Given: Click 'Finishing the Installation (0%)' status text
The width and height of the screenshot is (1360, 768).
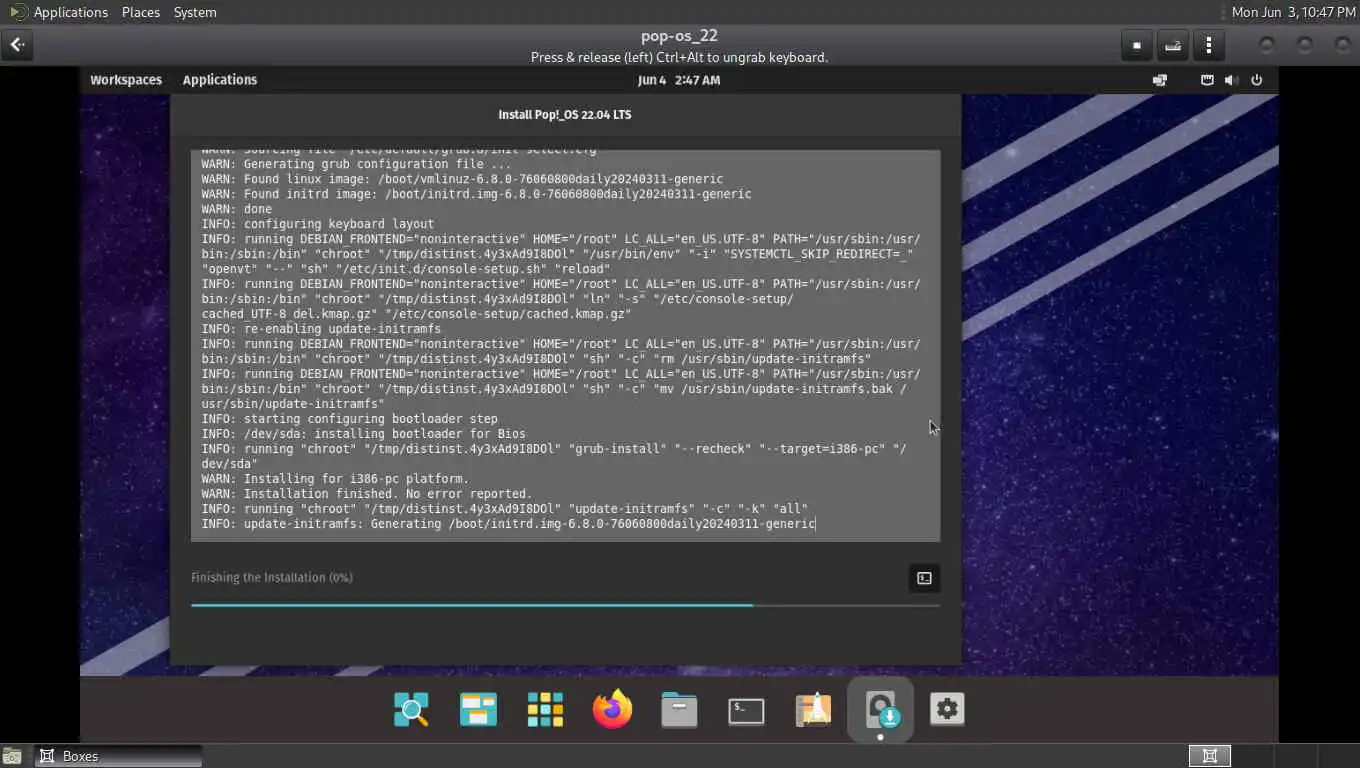Looking at the screenshot, I should (x=272, y=577).
